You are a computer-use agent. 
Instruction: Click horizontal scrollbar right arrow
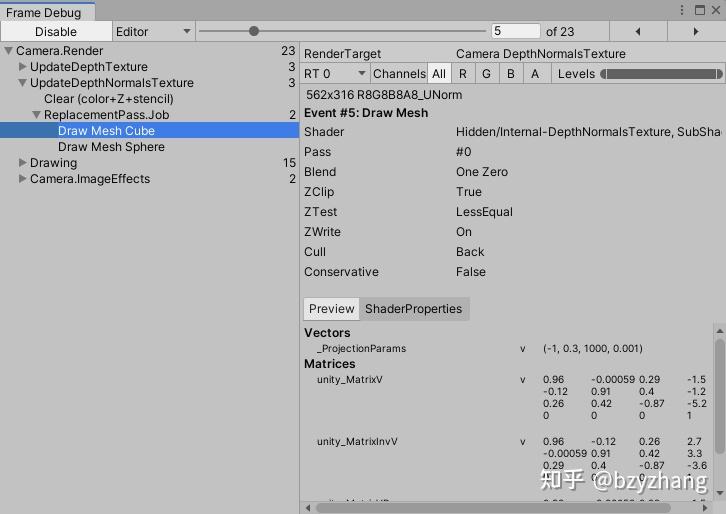click(705, 508)
